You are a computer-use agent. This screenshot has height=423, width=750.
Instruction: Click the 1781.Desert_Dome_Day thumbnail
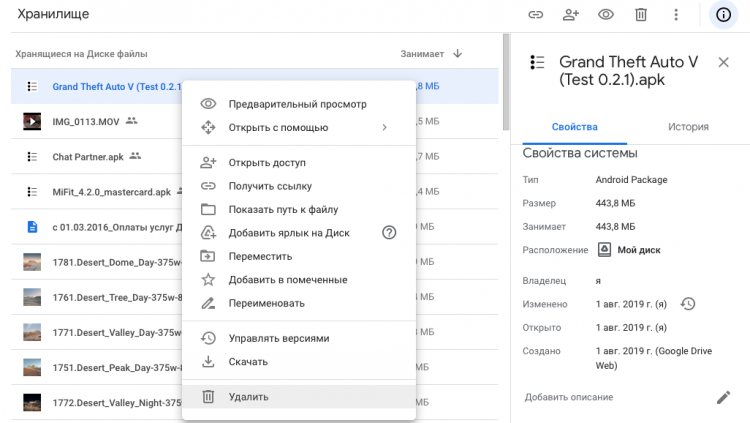(x=32, y=262)
